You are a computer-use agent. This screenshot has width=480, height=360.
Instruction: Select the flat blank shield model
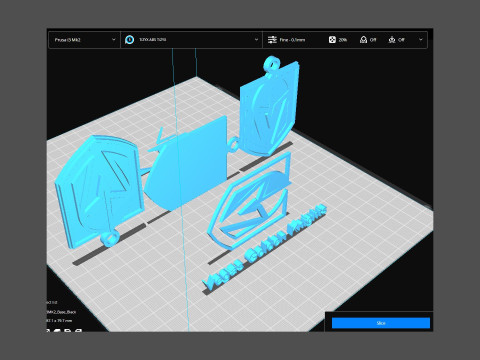187,163
